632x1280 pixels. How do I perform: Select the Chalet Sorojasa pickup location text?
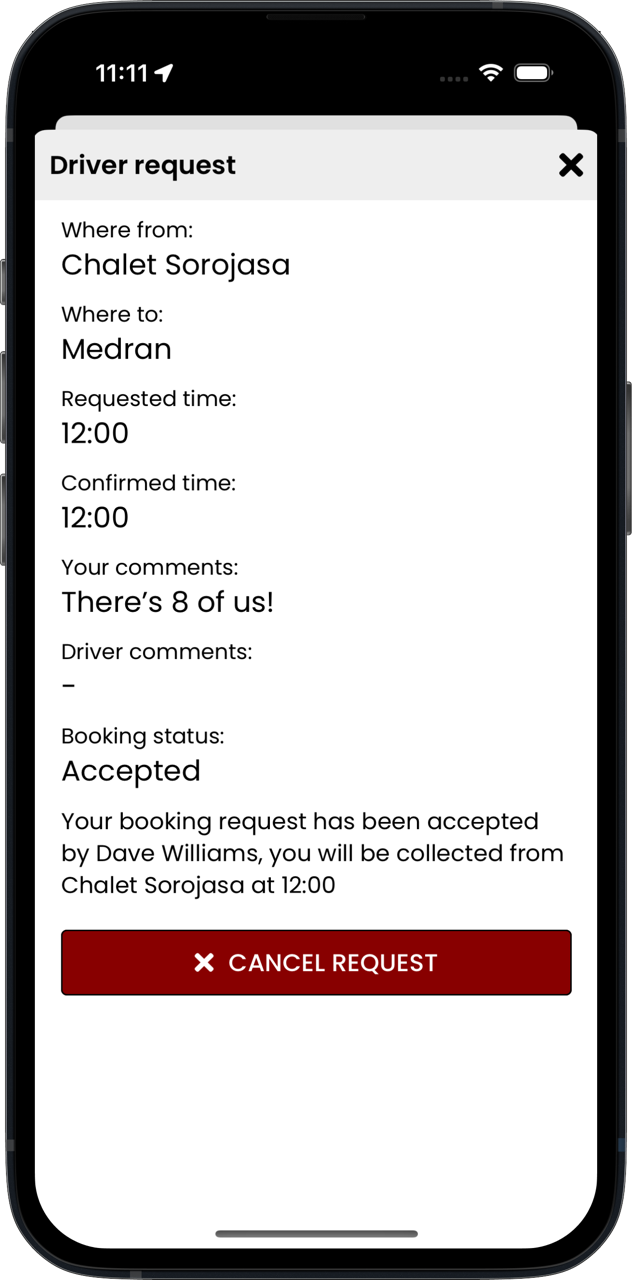(176, 265)
